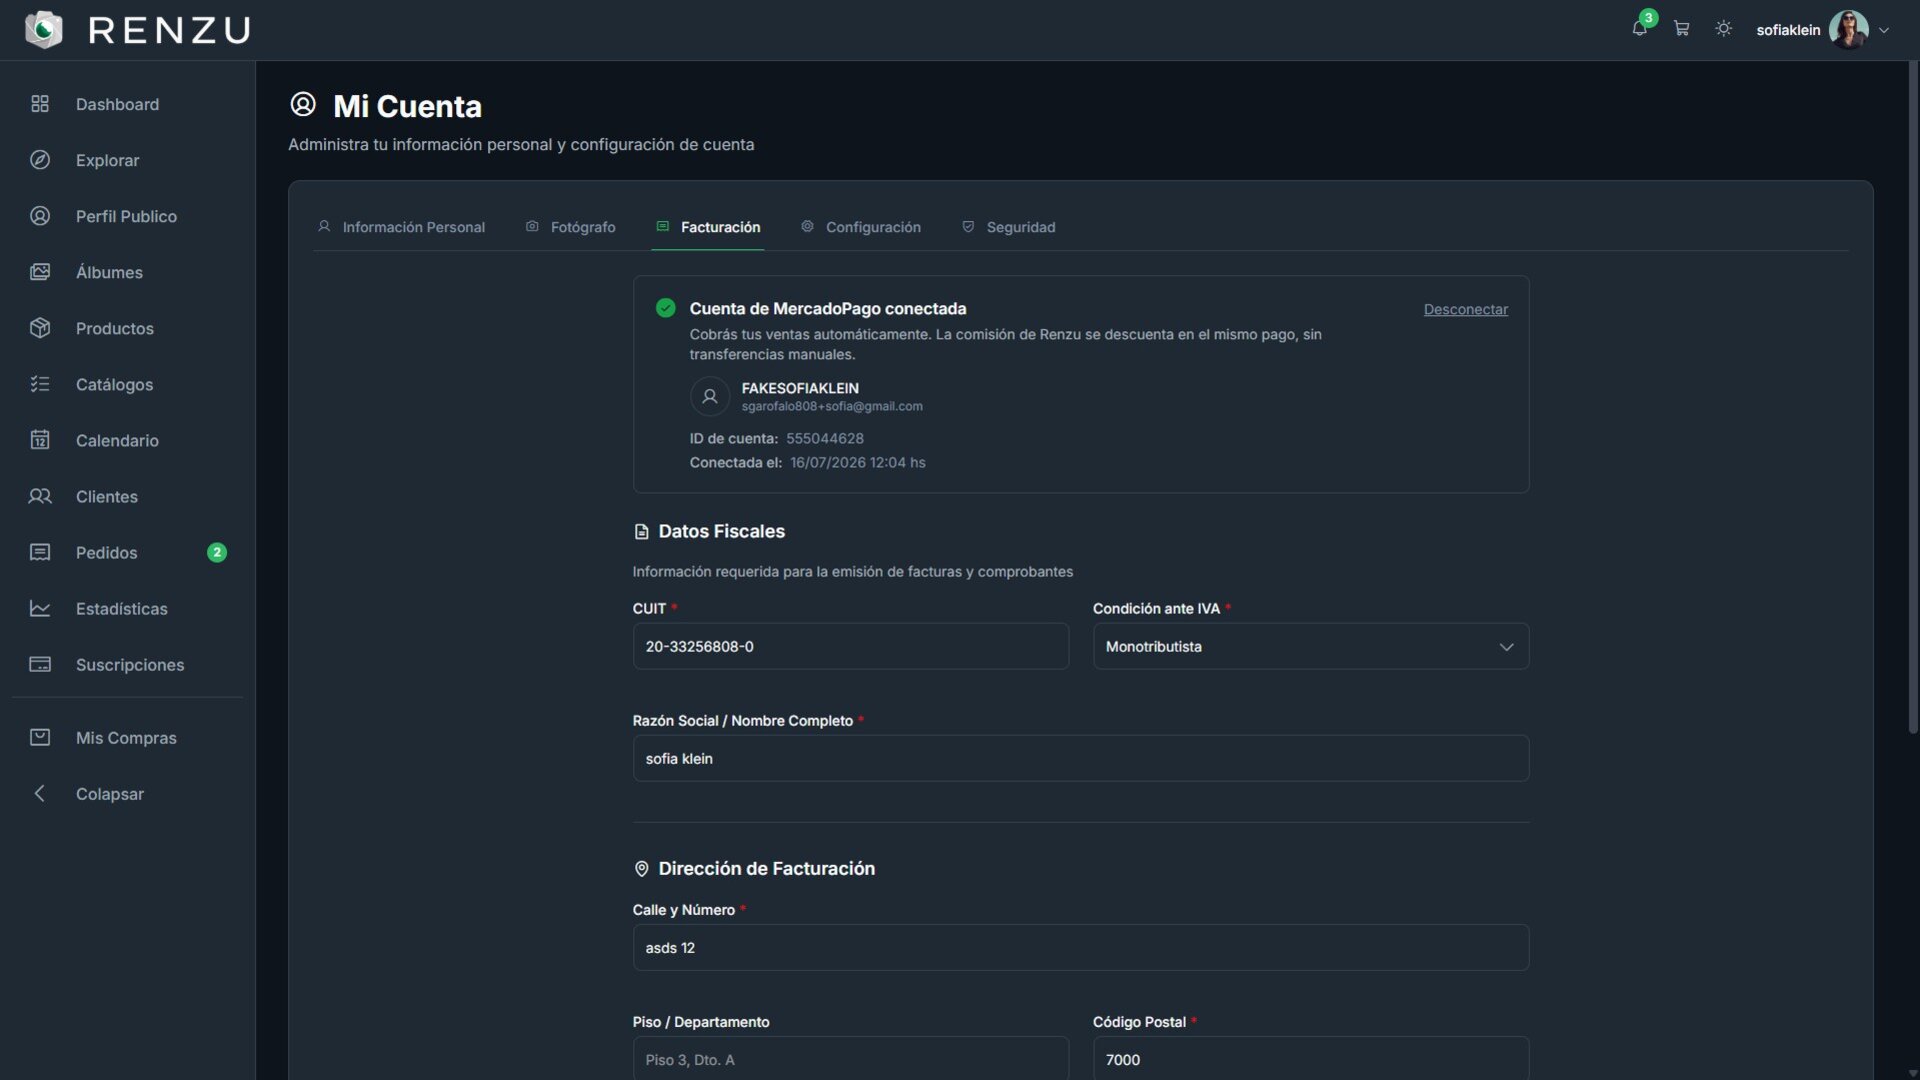Switch to Seguridad tab

(1008, 227)
